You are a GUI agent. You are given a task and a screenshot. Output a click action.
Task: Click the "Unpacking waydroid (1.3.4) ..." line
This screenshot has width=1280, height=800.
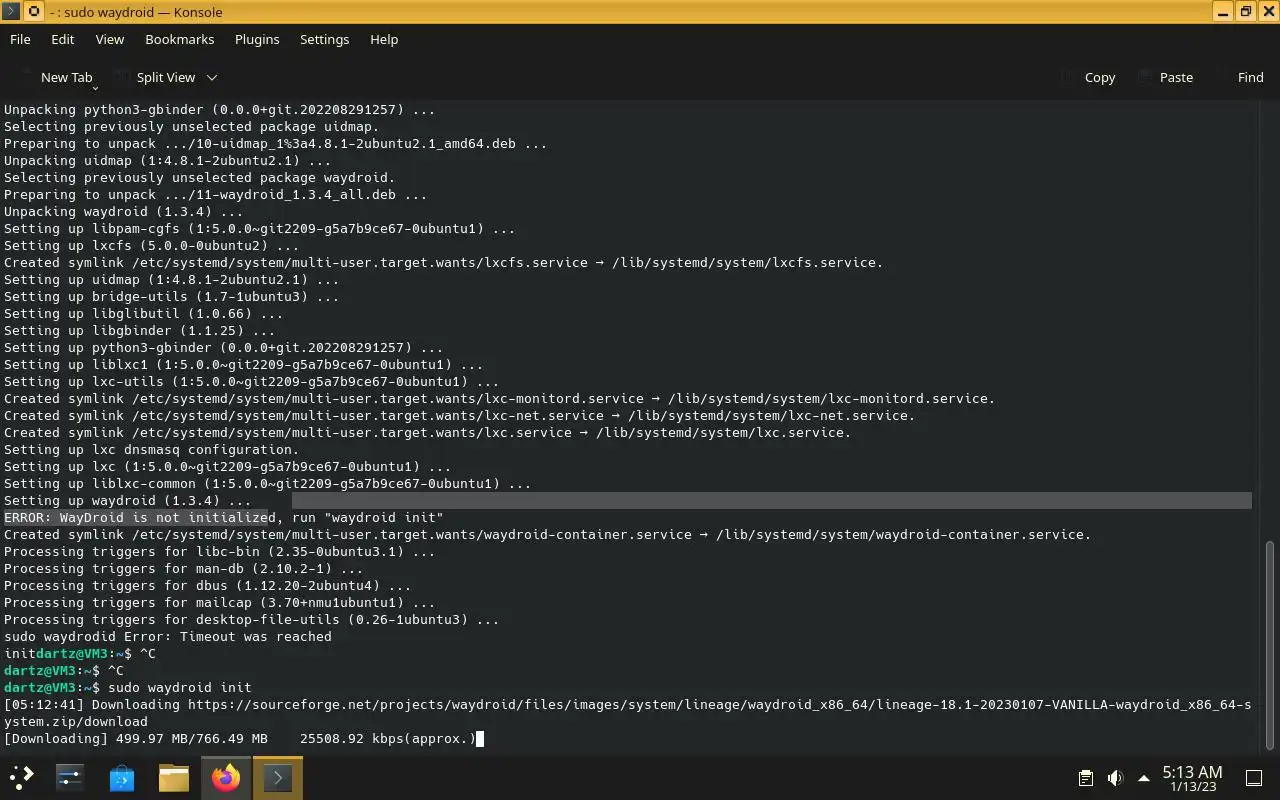click(124, 211)
